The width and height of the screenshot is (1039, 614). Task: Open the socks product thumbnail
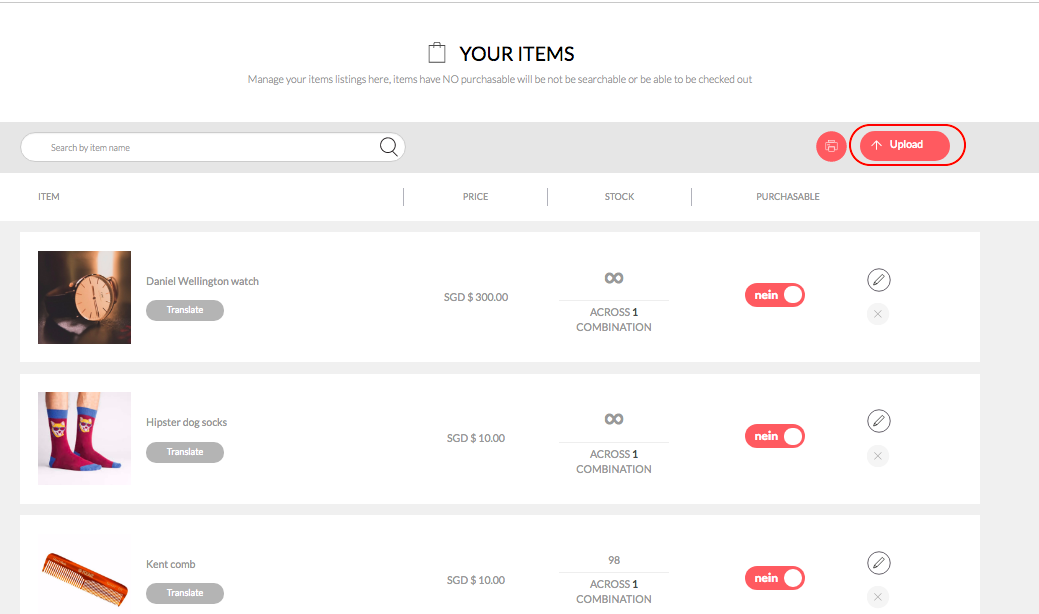pyautogui.click(x=84, y=438)
